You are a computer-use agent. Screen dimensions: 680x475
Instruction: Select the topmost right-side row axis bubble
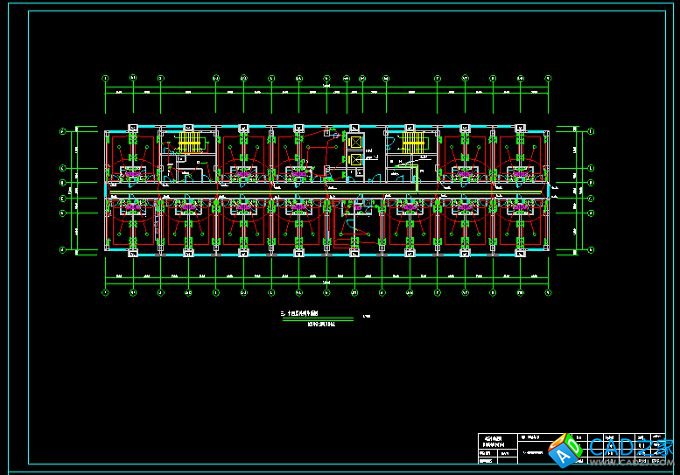[590, 131]
